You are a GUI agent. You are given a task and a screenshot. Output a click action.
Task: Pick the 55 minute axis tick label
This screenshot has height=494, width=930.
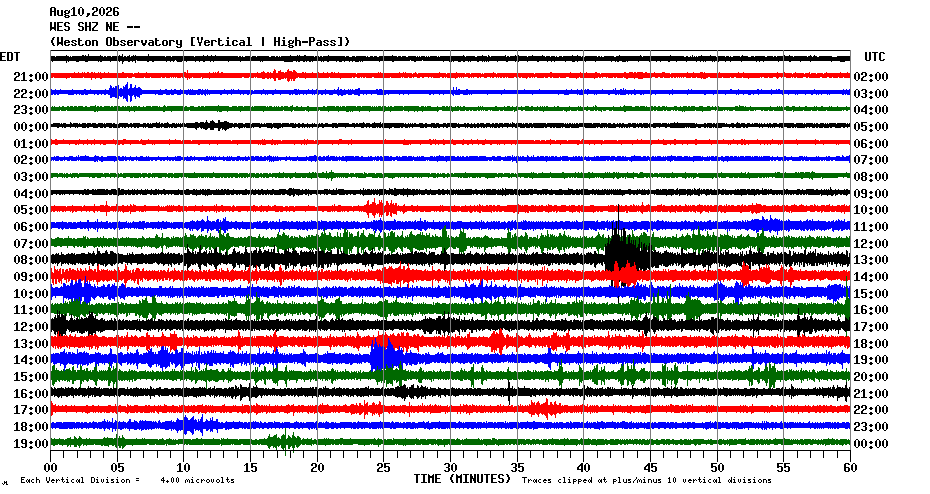point(784,468)
